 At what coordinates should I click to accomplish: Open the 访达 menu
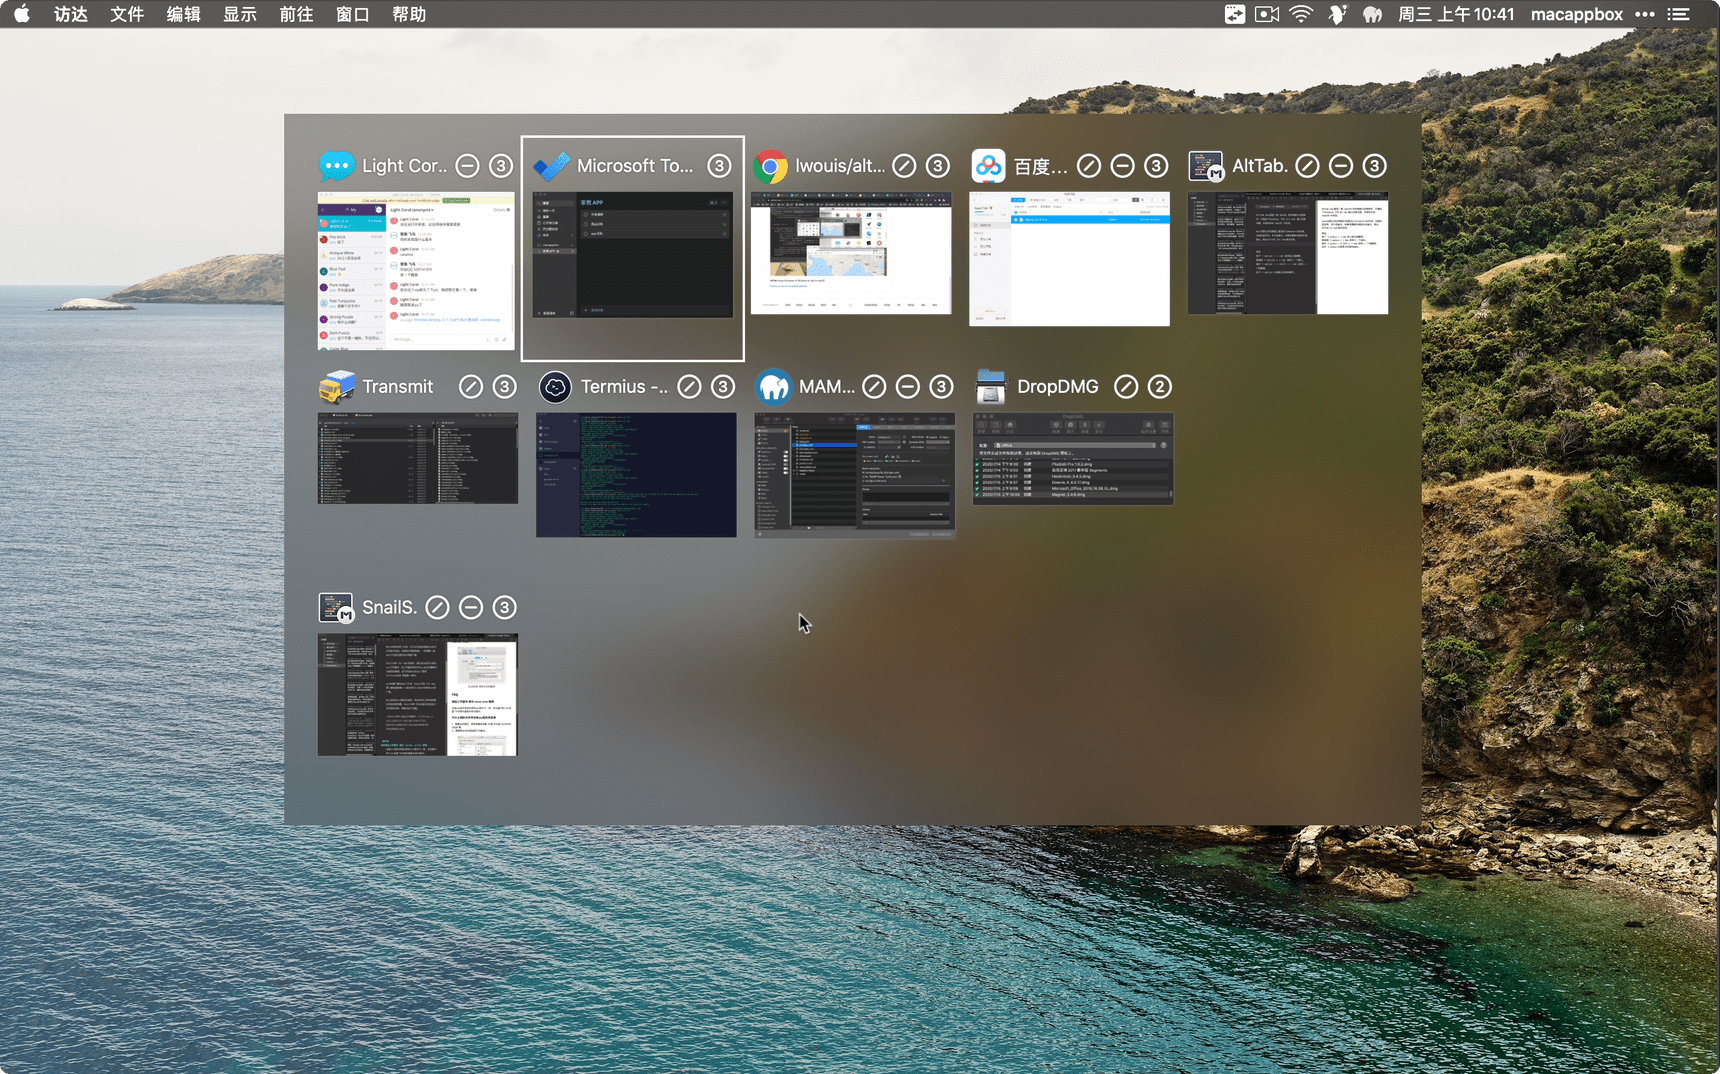pos(71,14)
